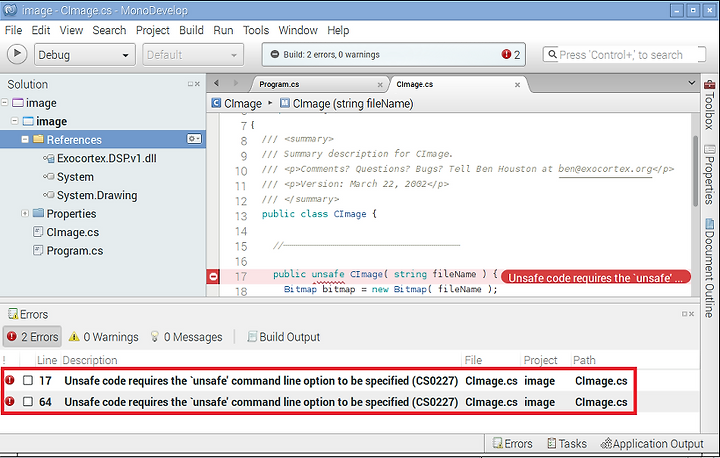The height and width of the screenshot is (458, 720).
Task: Expand the Properties folder
Action: [x=25, y=213]
